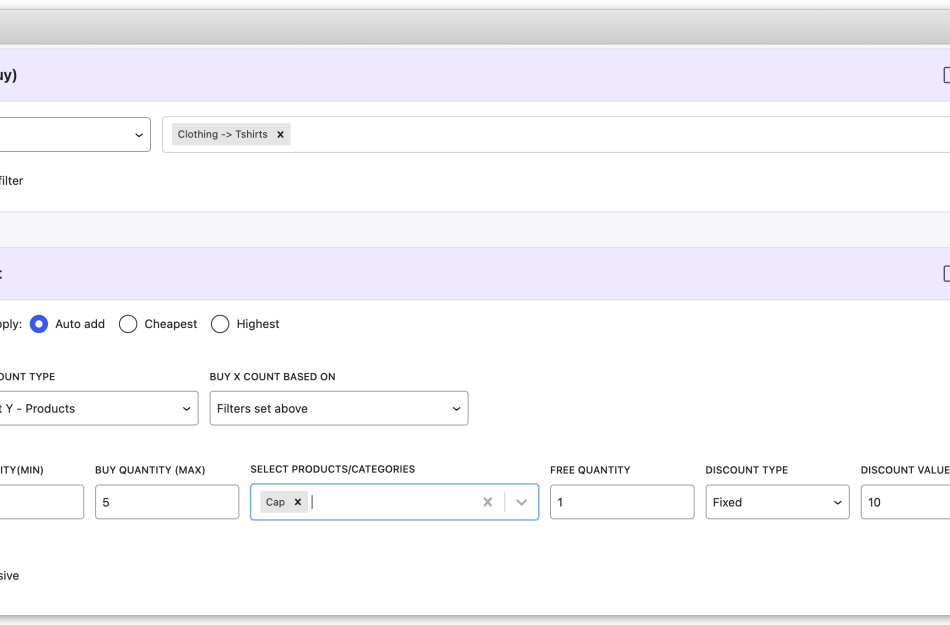This screenshot has width=950, height=625.
Task: Click the "filter" link text
Action: [x=11, y=181]
